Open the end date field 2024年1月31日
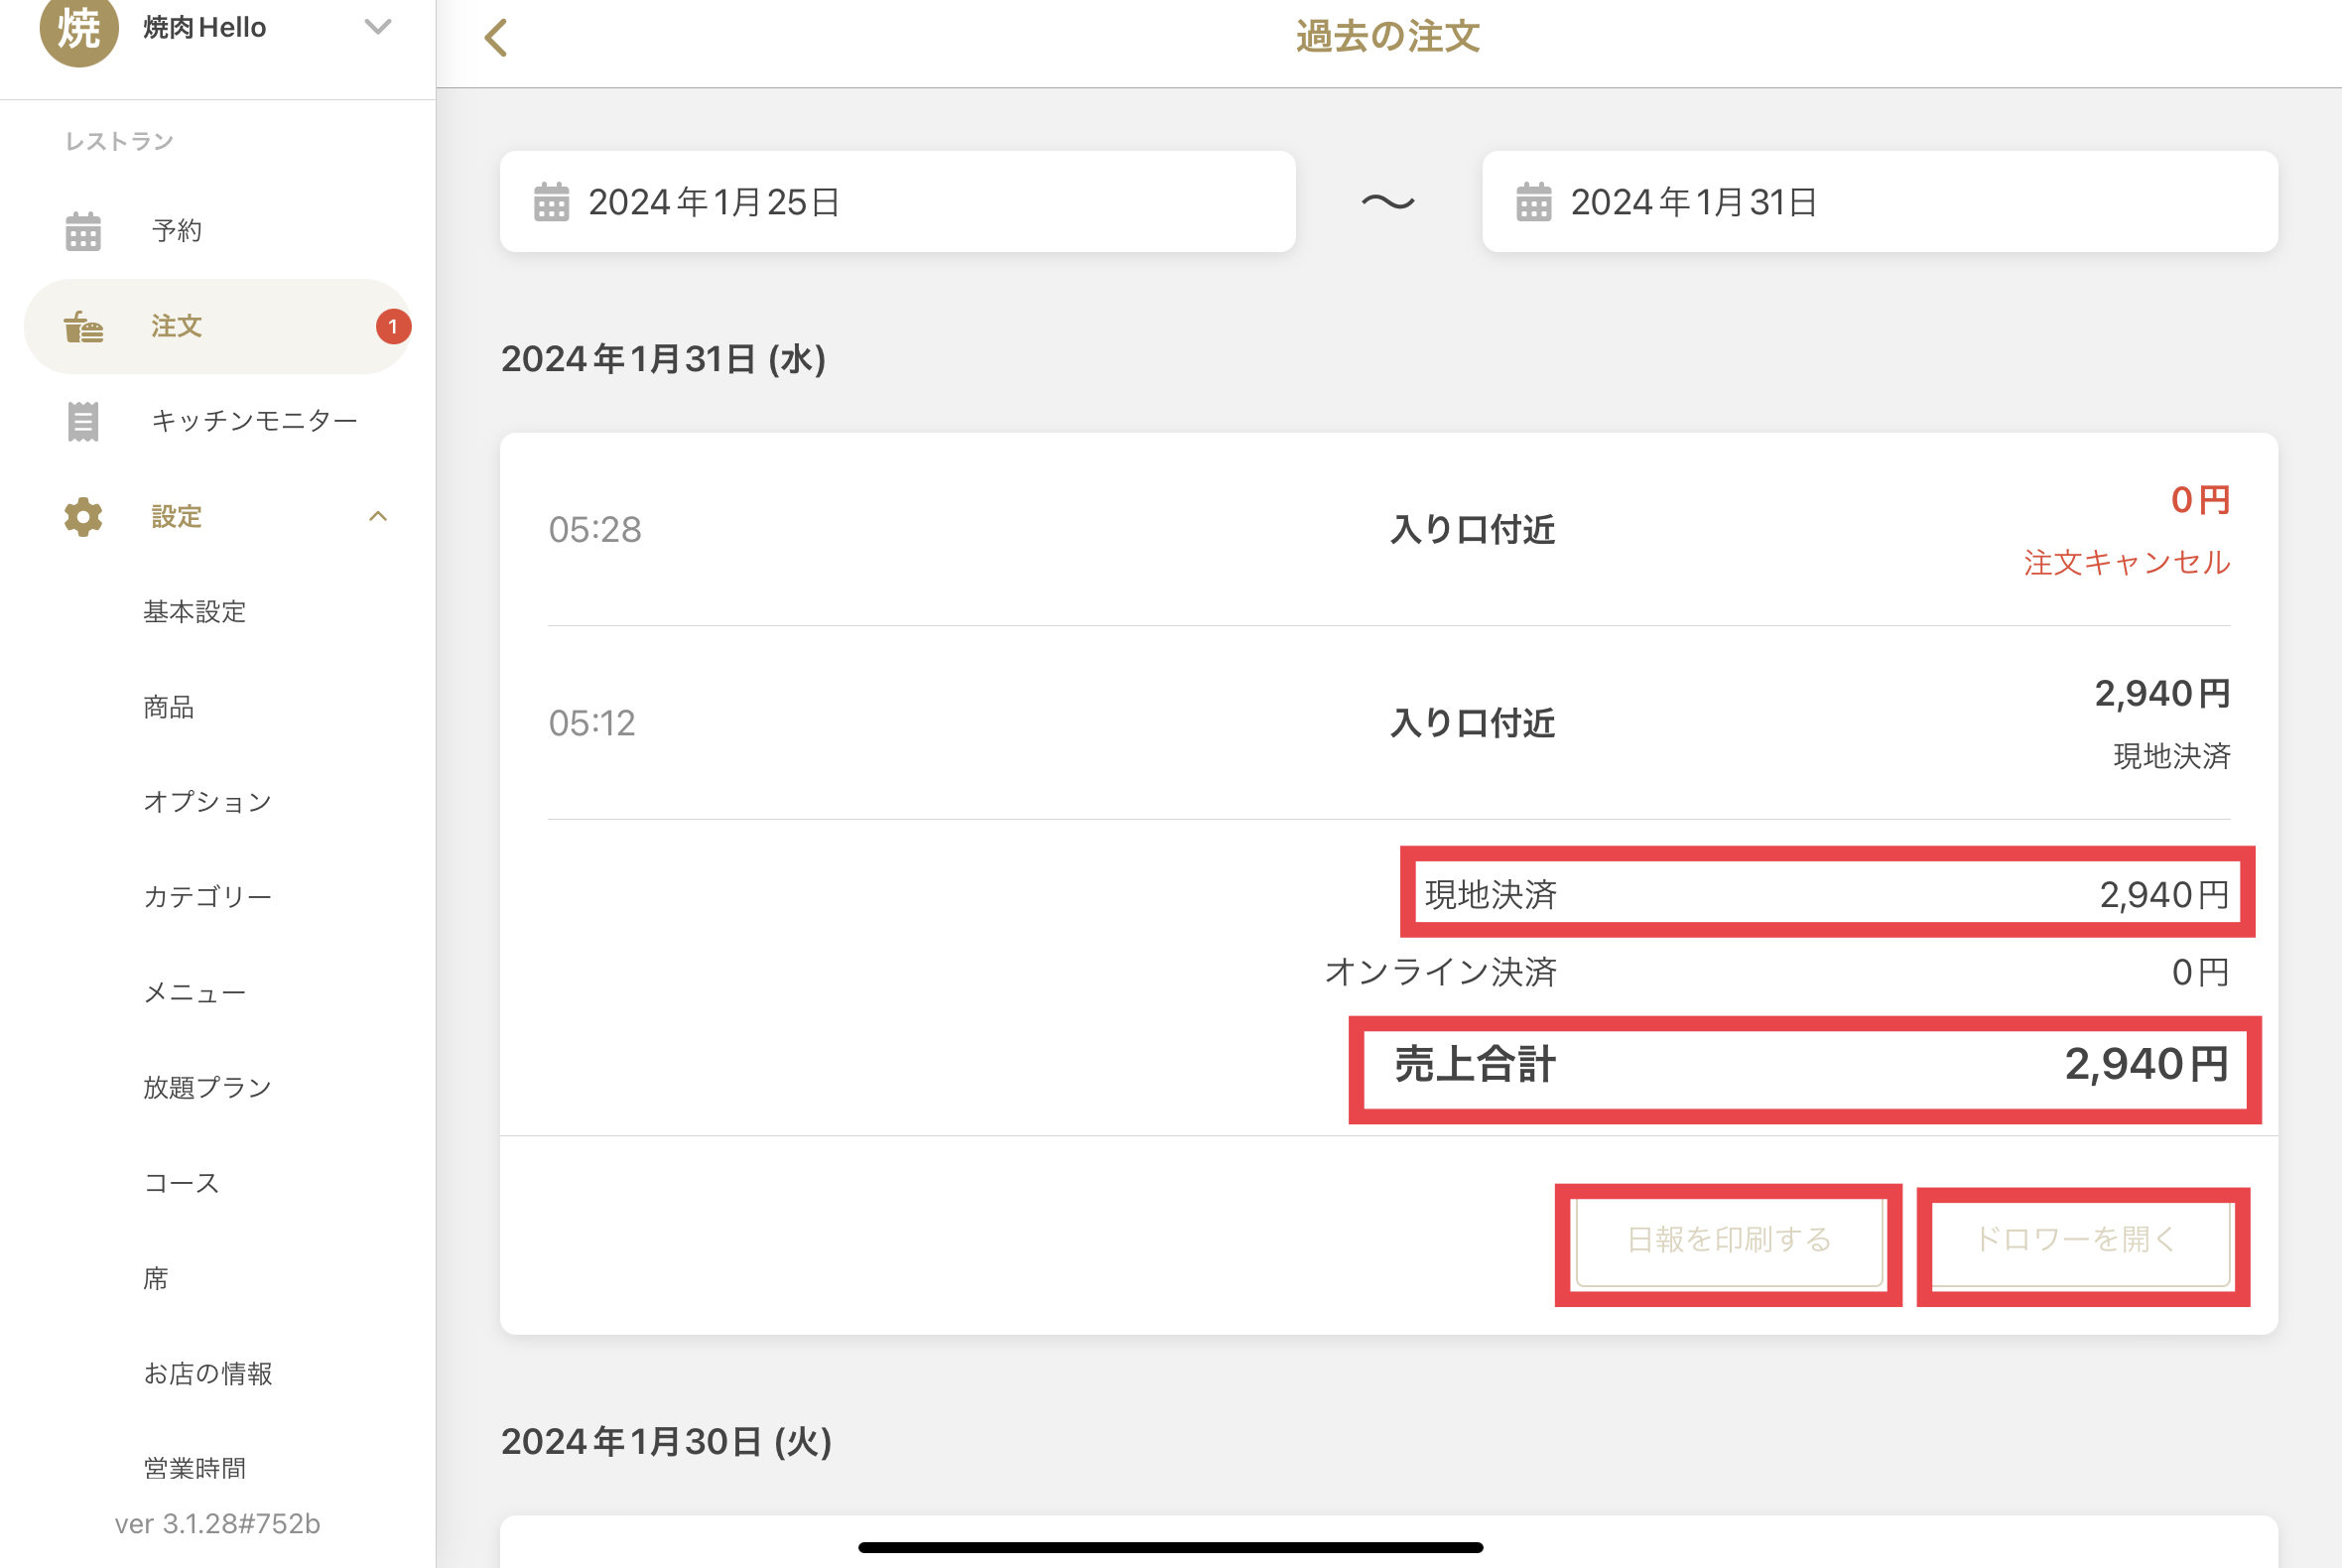The height and width of the screenshot is (1568, 2342). click(1879, 202)
